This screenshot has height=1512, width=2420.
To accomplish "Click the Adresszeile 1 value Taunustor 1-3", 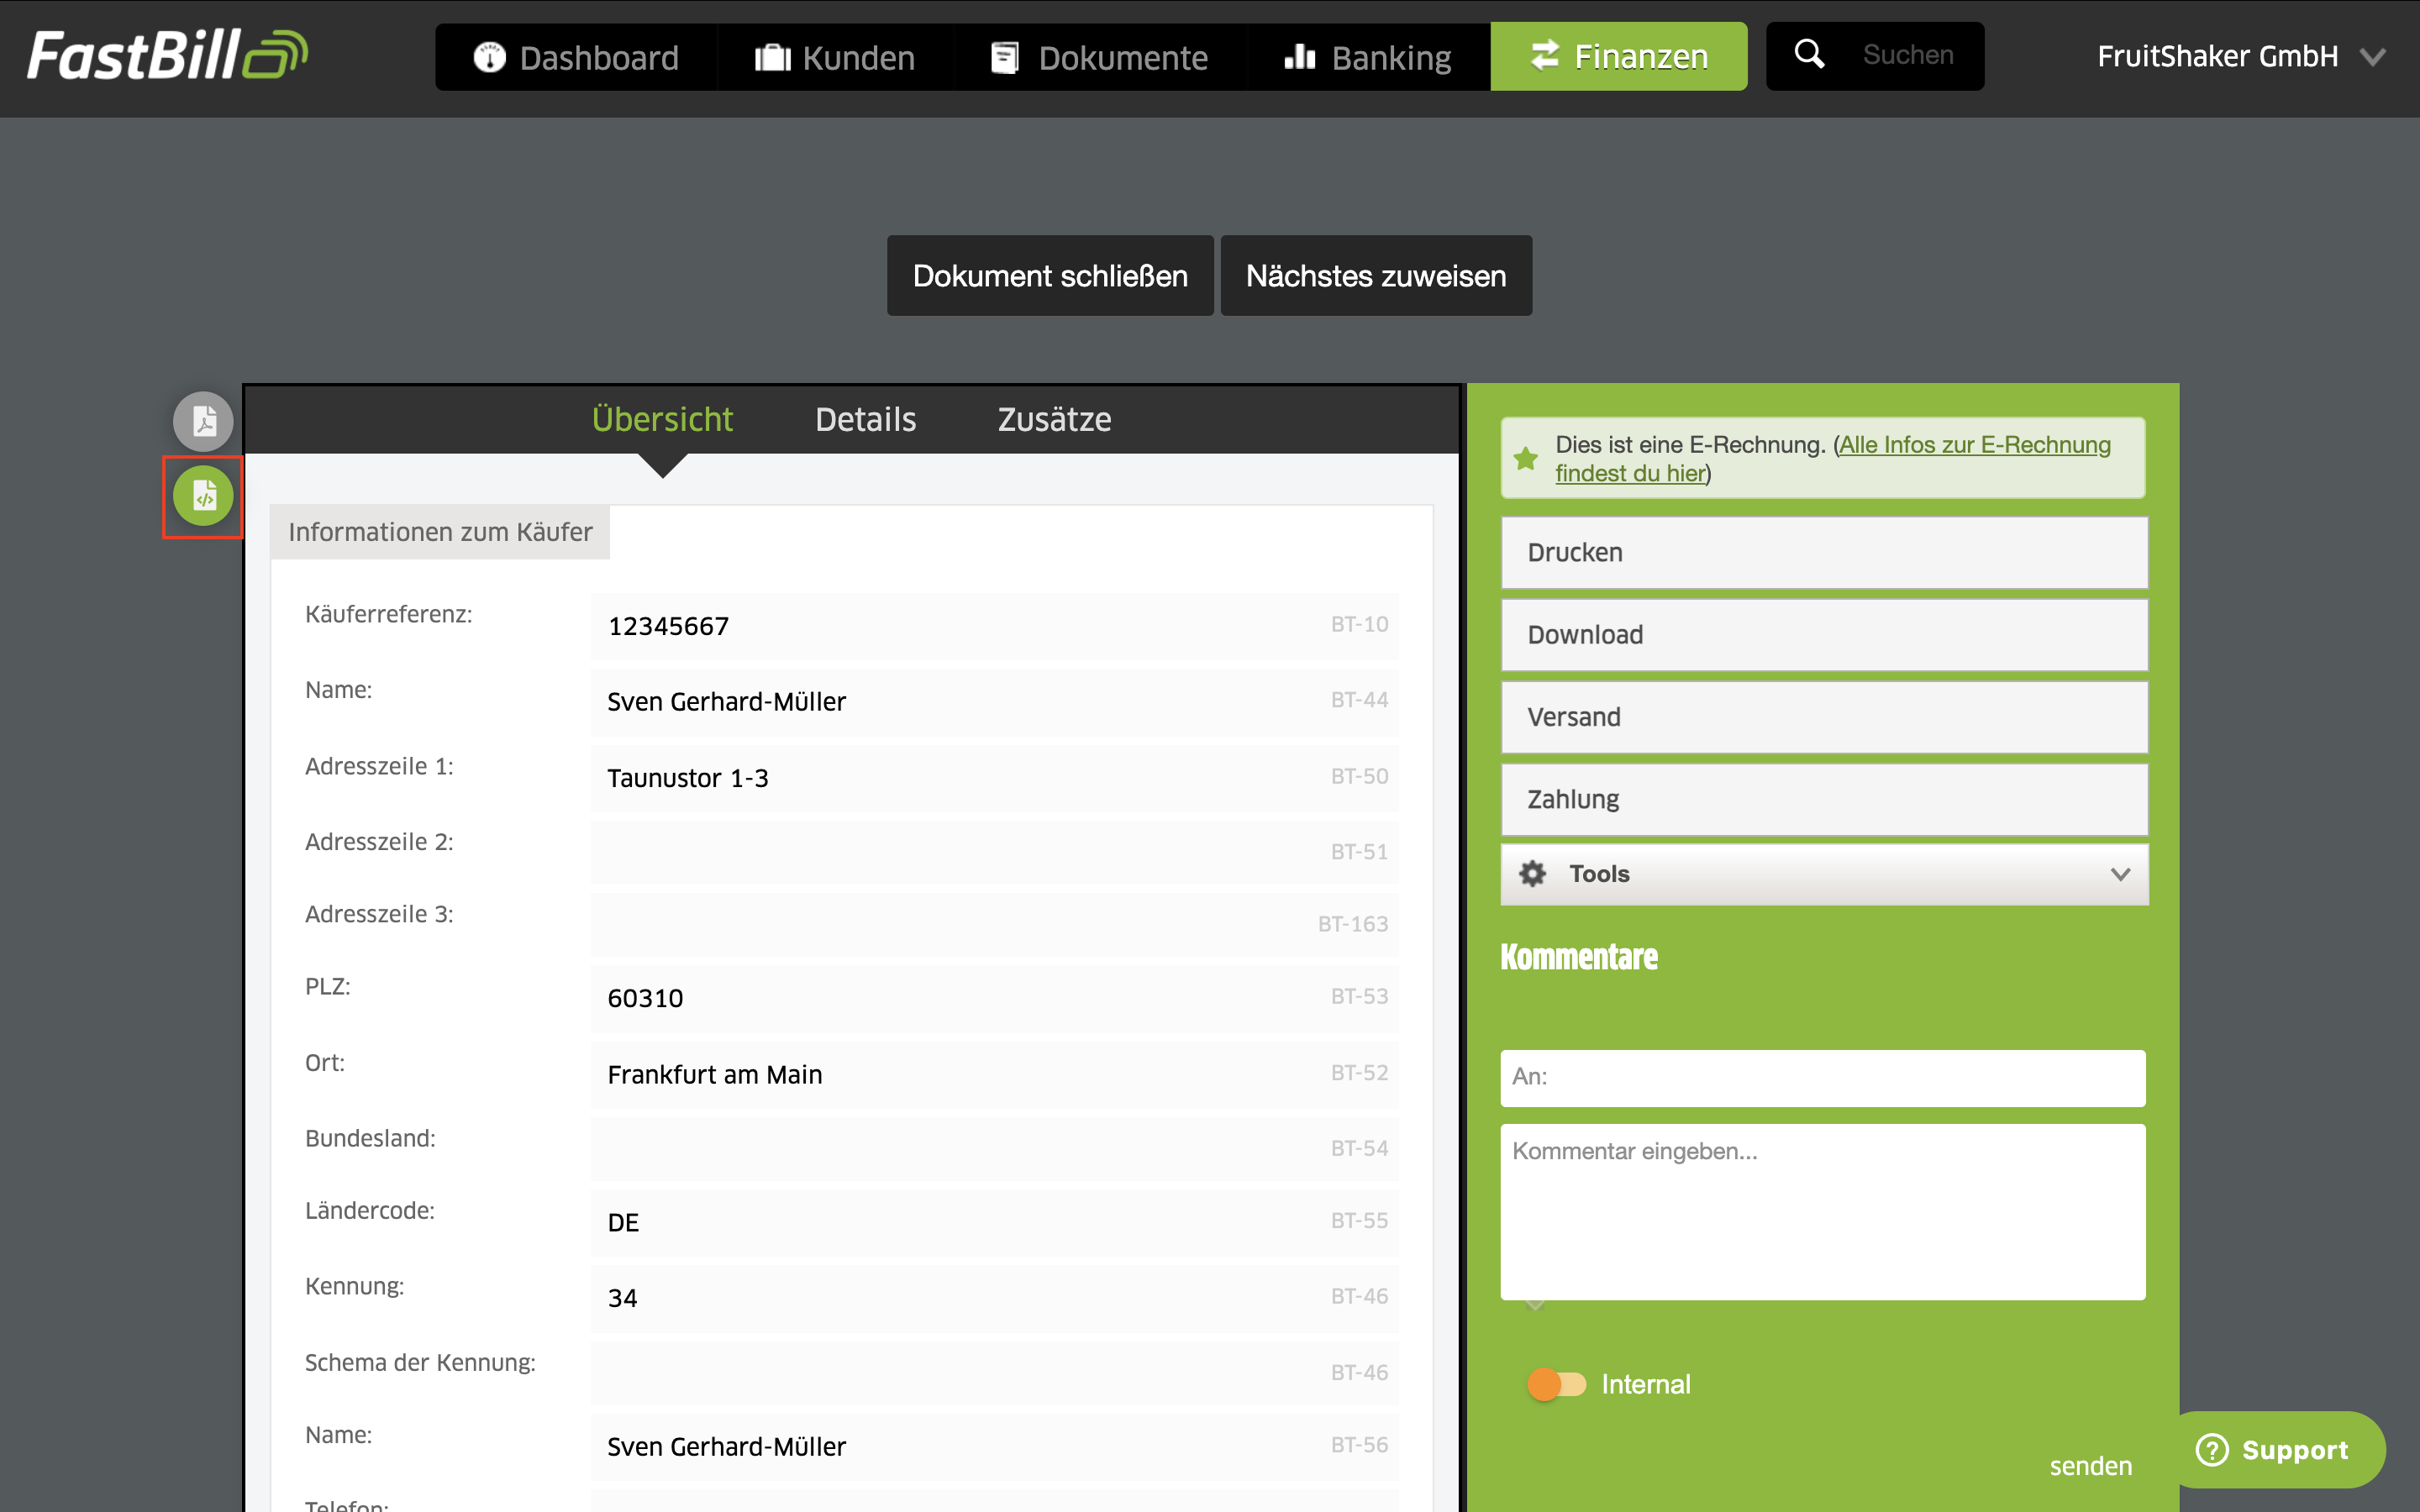I will pyautogui.click(x=688, y=778).
